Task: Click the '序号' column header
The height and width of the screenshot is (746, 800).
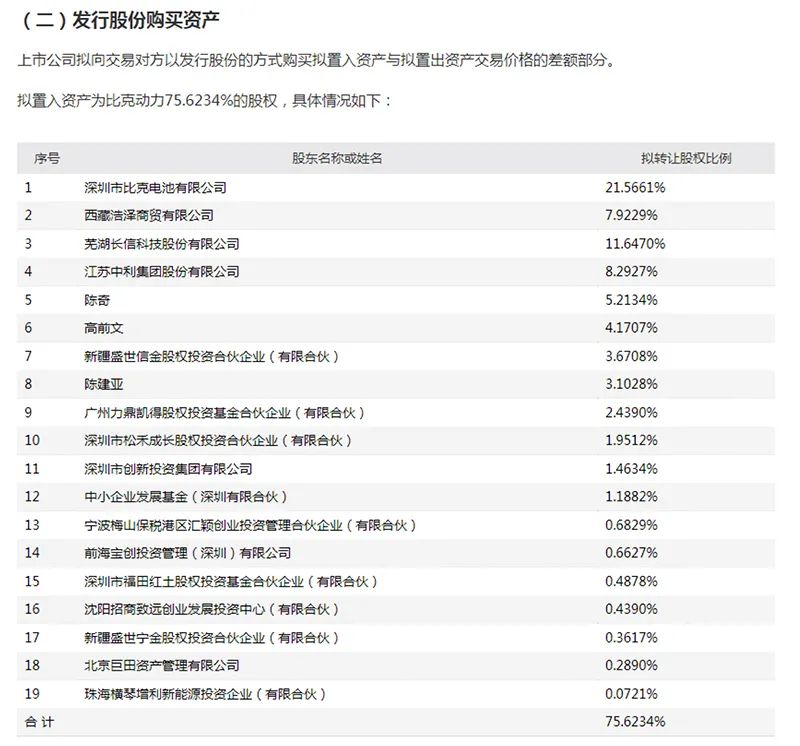Action: [x=47, y=158]
